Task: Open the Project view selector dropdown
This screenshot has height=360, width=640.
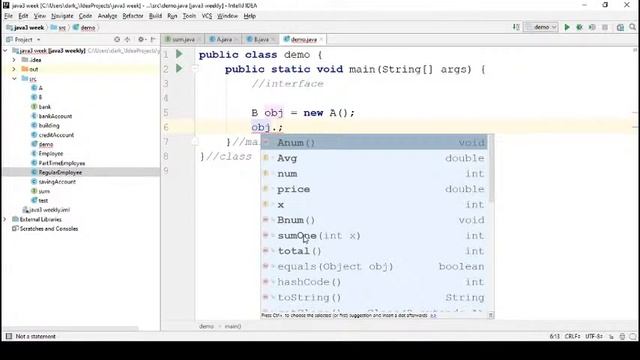Action: (23, 40)
